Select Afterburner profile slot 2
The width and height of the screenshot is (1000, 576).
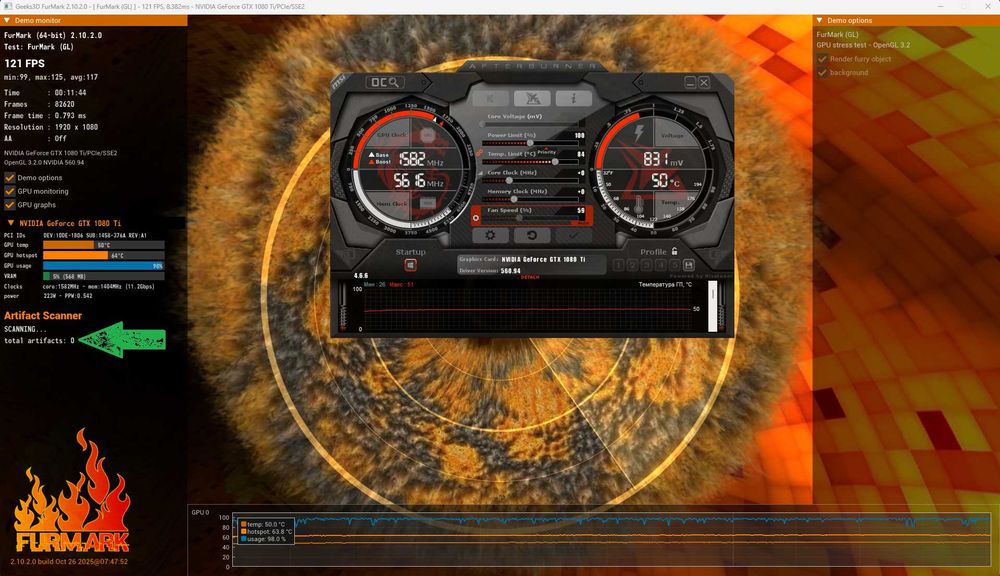[632, 265]
